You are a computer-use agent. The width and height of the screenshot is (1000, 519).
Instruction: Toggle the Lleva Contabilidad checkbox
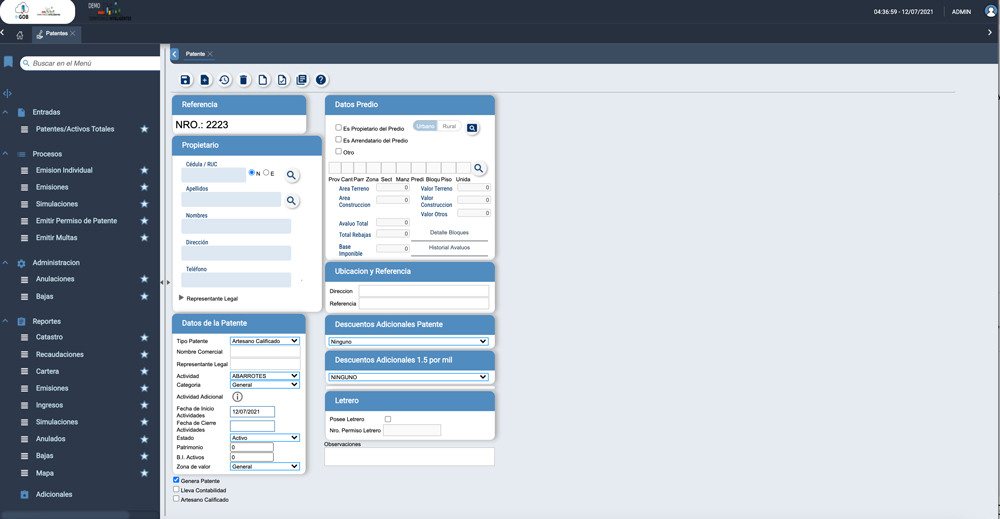click(x=177, y=490)
